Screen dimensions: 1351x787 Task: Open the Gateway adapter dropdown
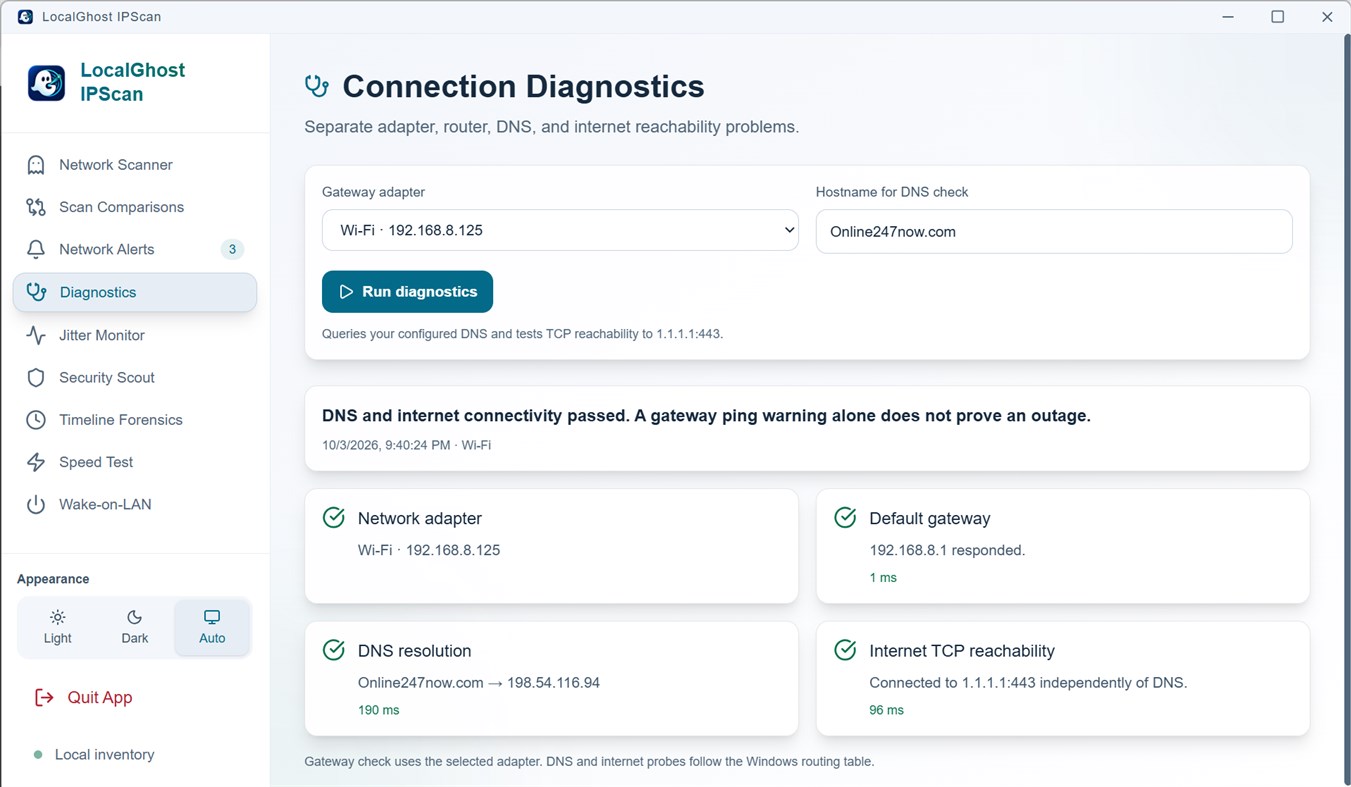tap(560, 230)
